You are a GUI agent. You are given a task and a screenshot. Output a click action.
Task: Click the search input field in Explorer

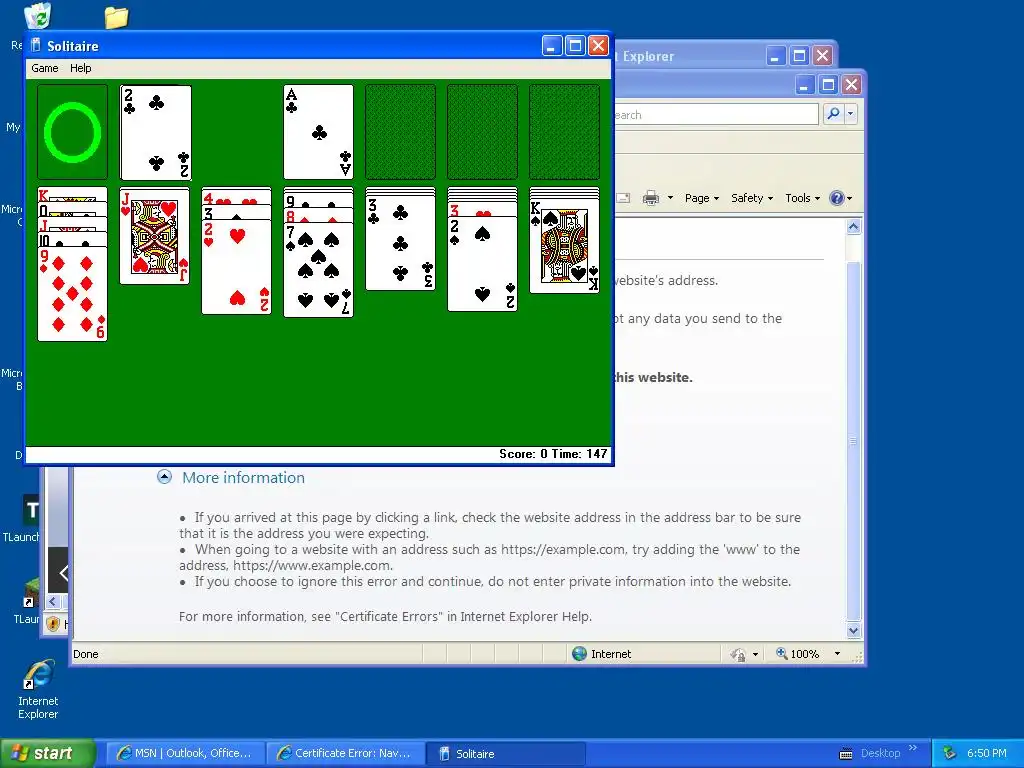[x=715, y=114]
